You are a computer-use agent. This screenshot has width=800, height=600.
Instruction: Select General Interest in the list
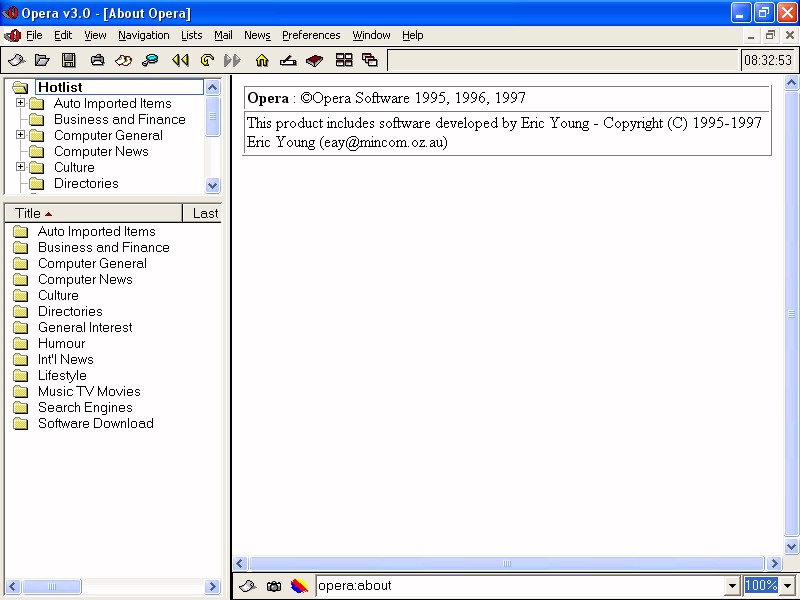(x=85, y=328)
